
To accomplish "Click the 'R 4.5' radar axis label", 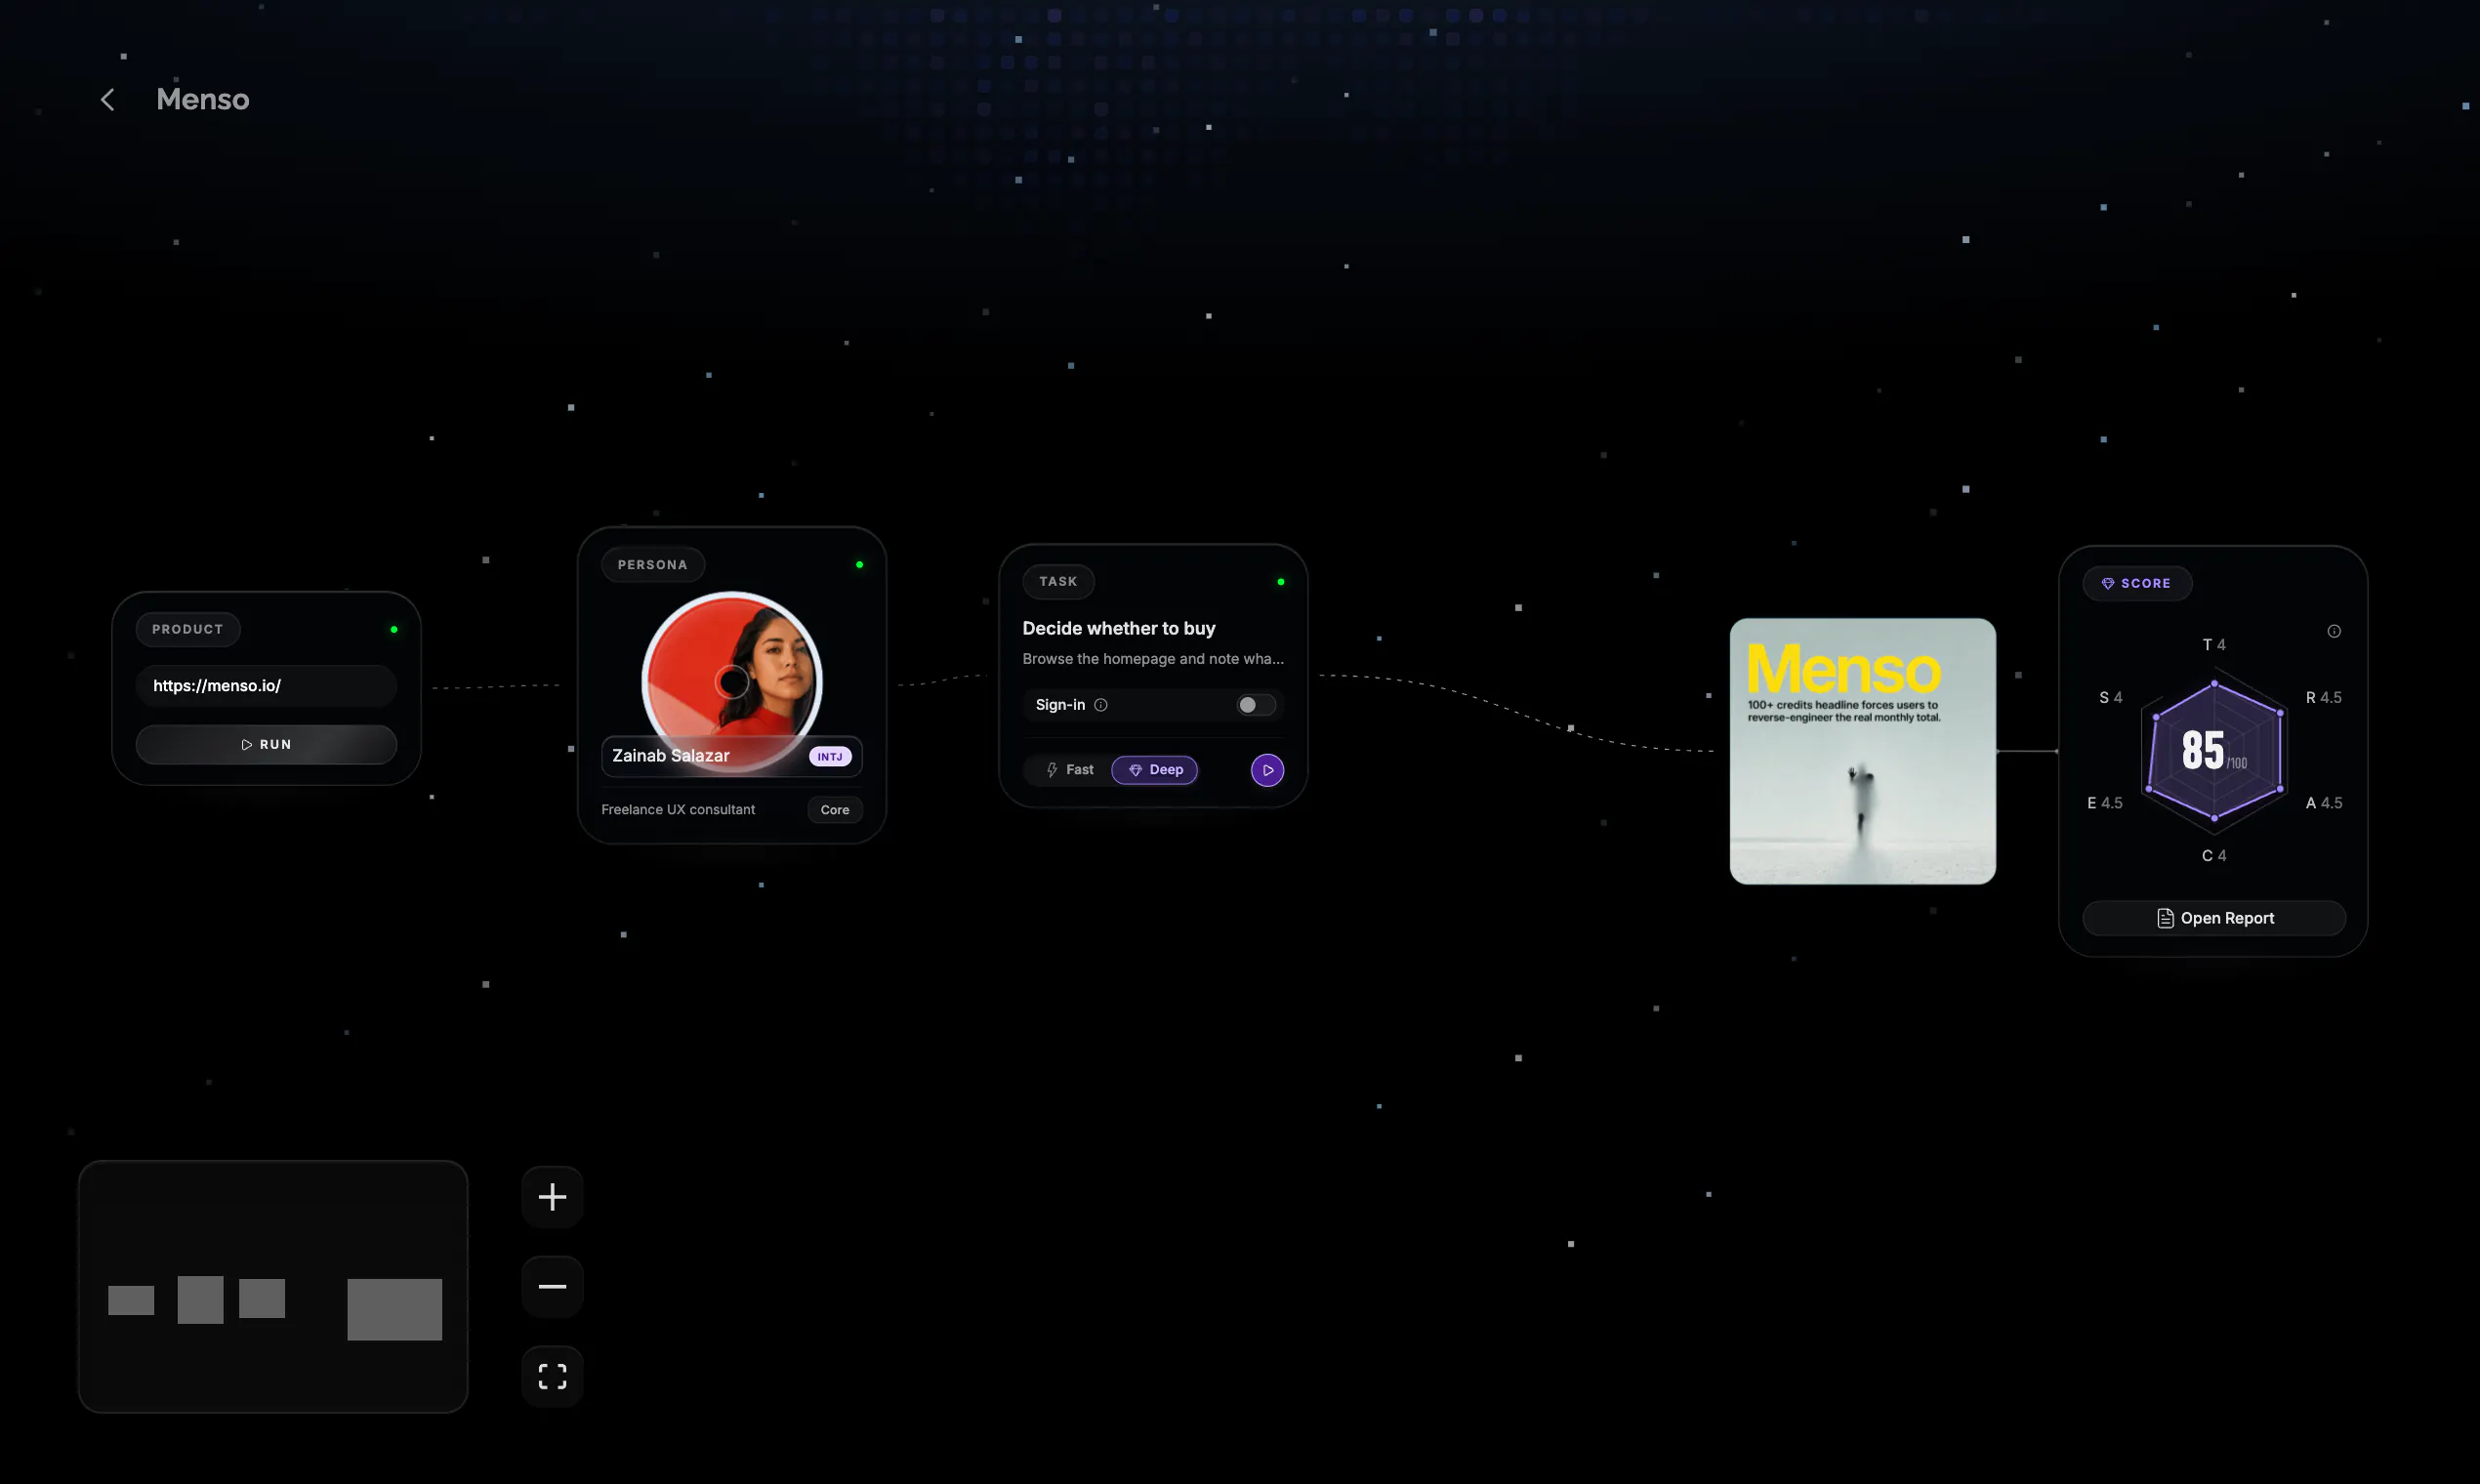I will tap(2324, 698).
